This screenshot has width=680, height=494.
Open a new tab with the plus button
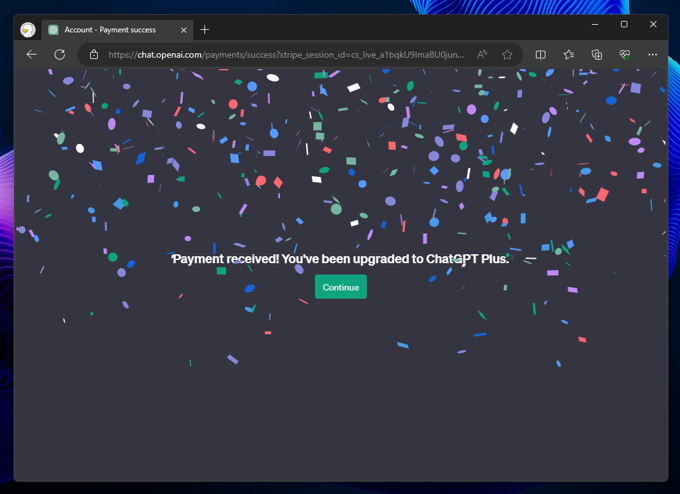coord(205,29)
